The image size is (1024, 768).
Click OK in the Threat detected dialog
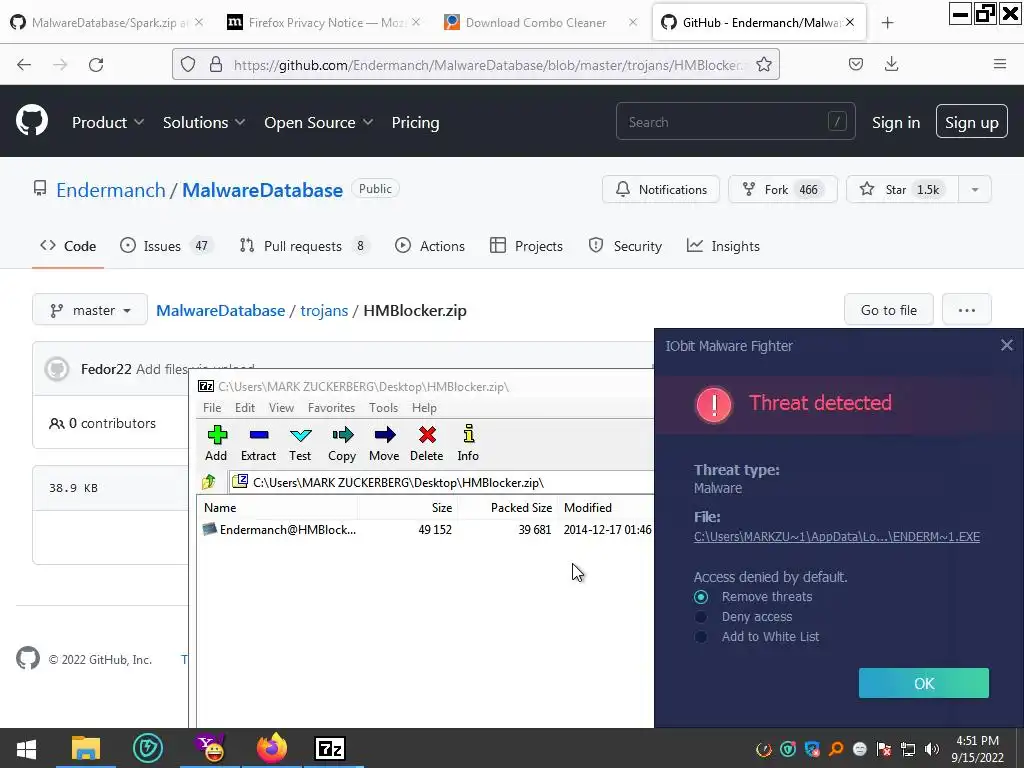pyautogui.click(x=923, y=683)
